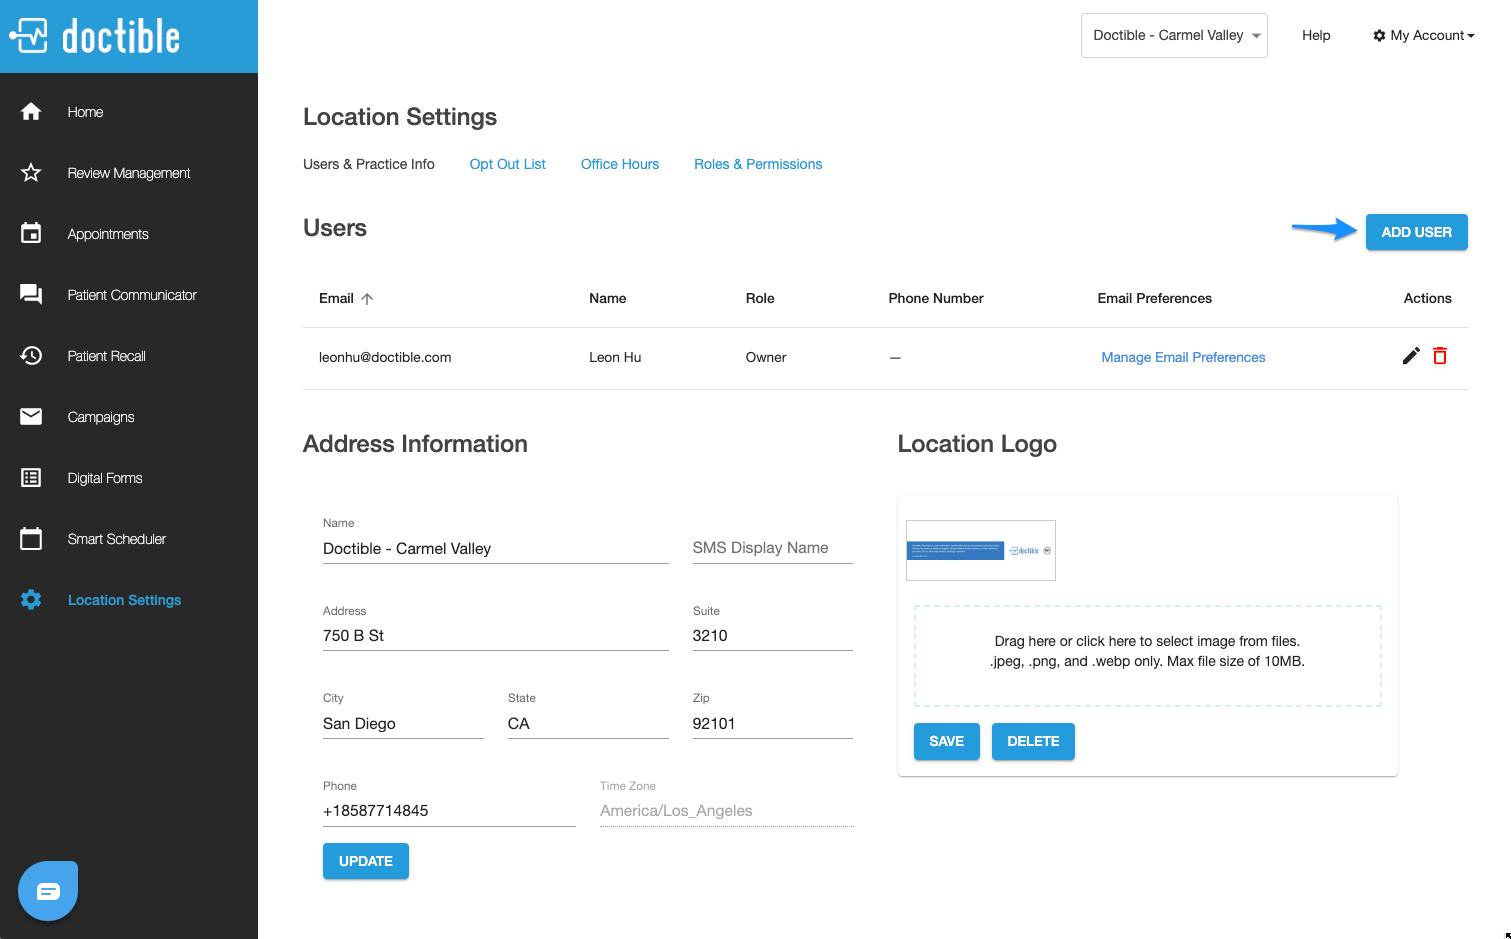Click the Phone field with +18587714845
This screenshot has height=939, width=1511.
pyautogui.click(x=449, y=811)
